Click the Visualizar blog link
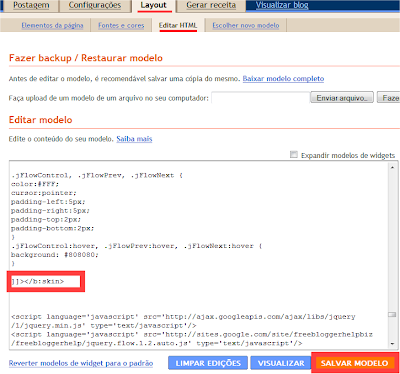The height and width of the screenshot is (374, 400). point(282,5)
